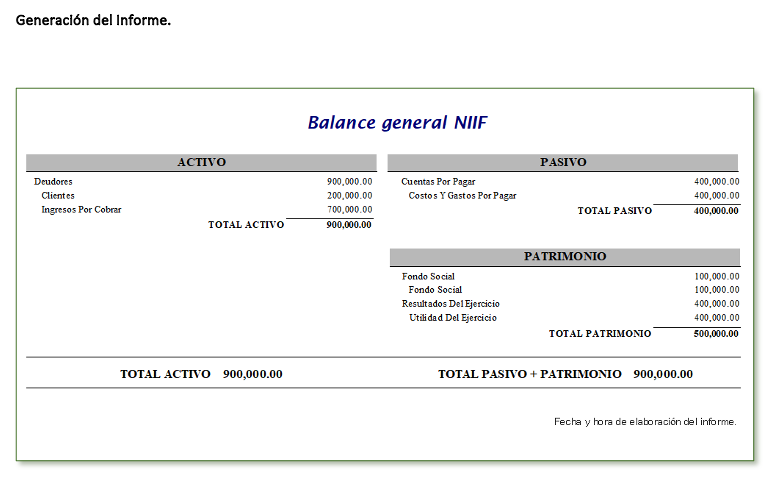Click the 'TOTAL PASIVO + PATRIMONIO' summary label

click(529, 374)
